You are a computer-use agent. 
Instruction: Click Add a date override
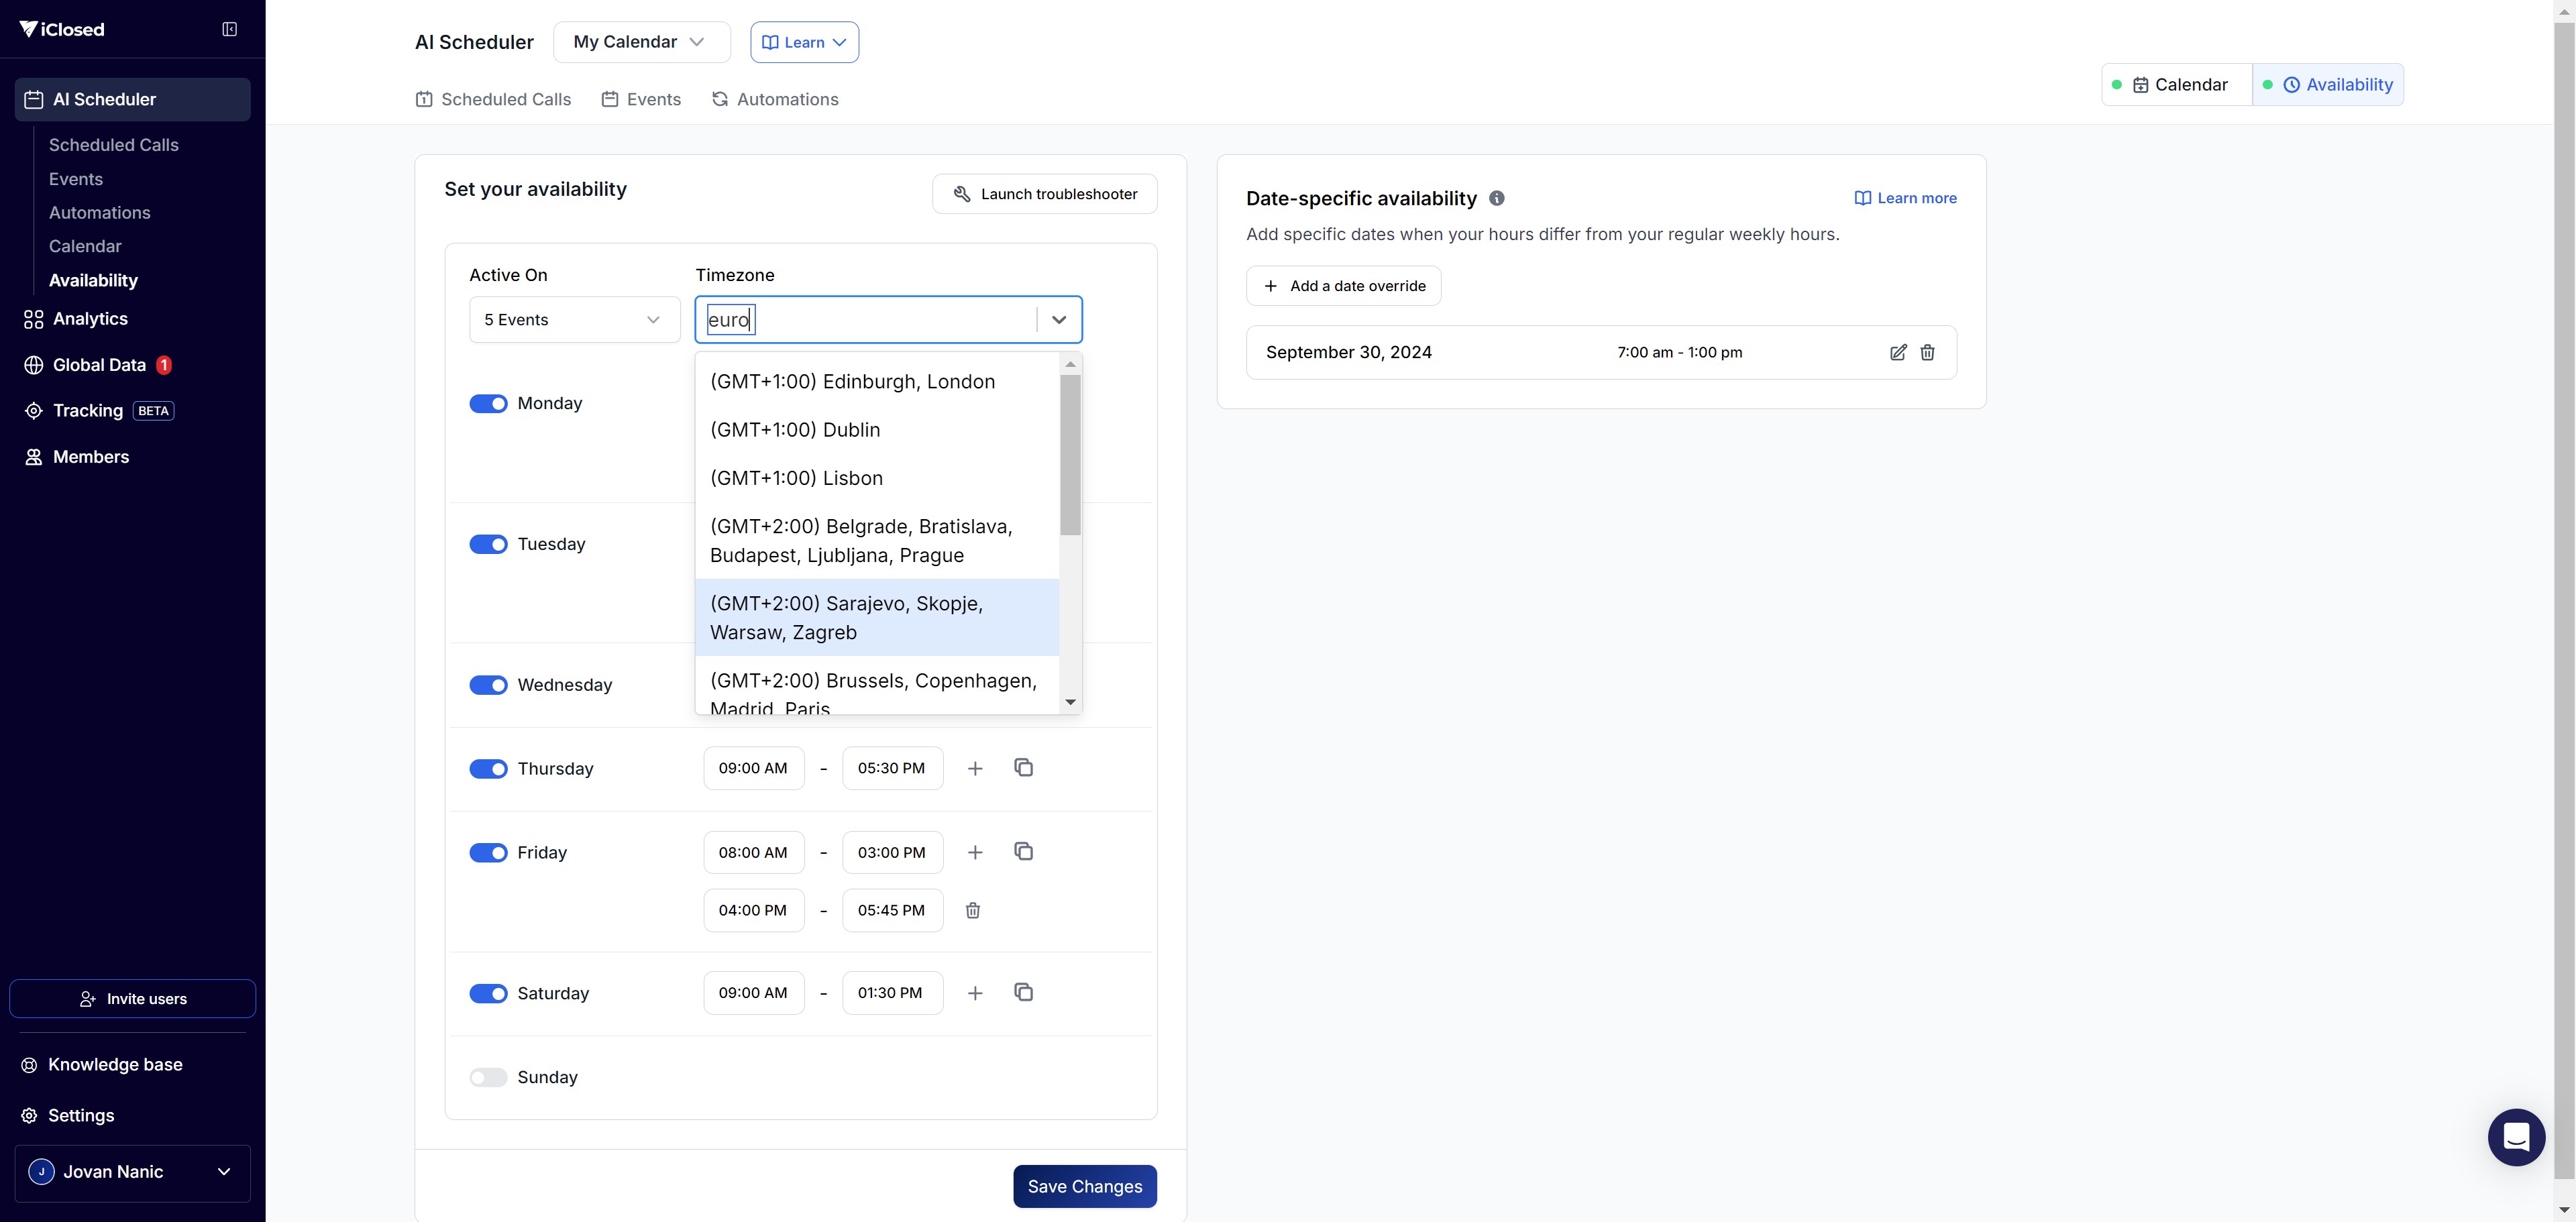tap(1343, 286)
